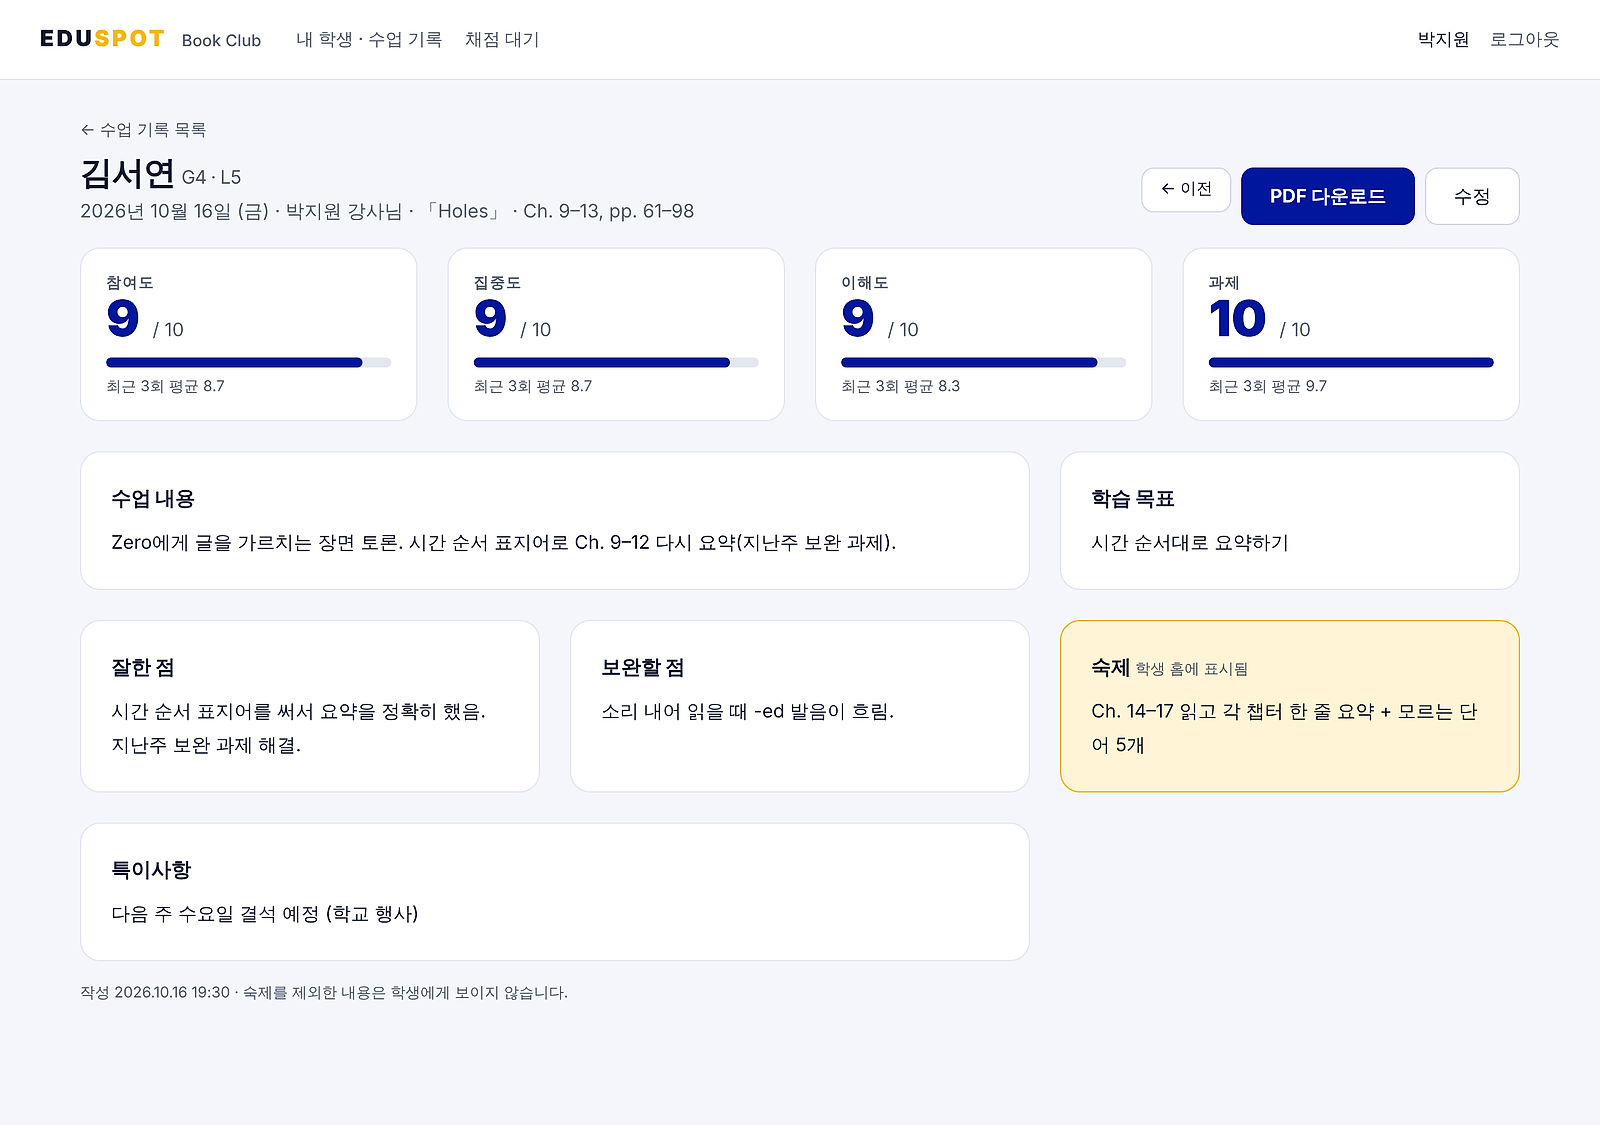Click the 수업 내용 heading
The height and width of the screenshot is (1125, 1600).
(x=153, y=499)
